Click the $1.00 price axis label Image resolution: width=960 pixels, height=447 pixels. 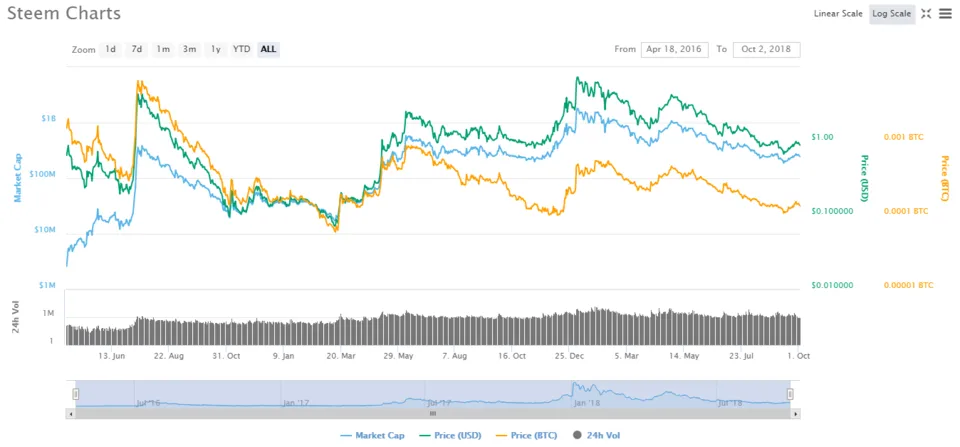tap(822, 137)
